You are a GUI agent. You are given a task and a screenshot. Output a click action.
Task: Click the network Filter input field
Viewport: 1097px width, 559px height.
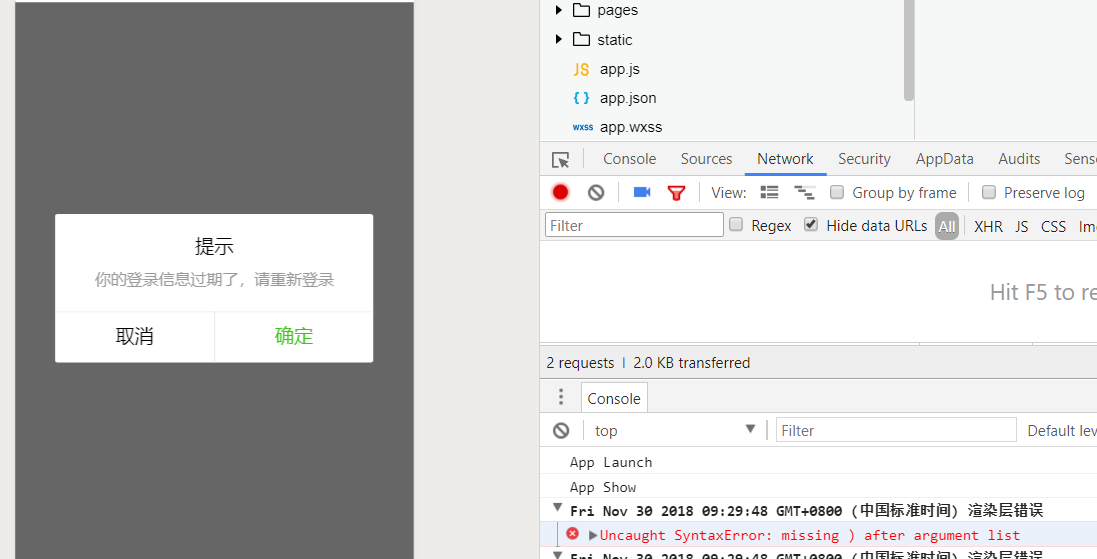click(x=634, y=226)
